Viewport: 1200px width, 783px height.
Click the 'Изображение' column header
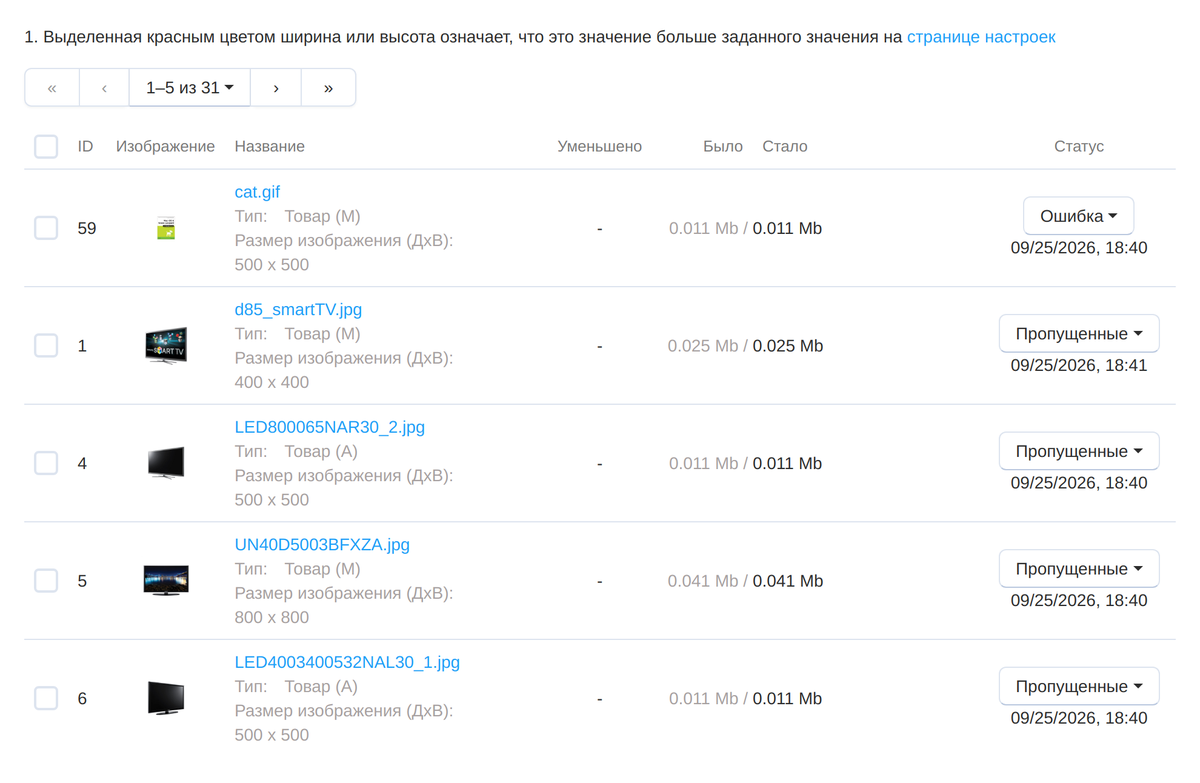(166, 146)
